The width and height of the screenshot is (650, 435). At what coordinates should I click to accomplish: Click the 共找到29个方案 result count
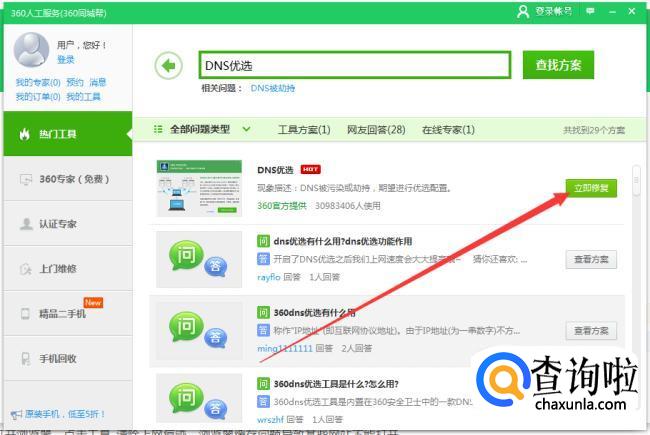coord(594,130)
